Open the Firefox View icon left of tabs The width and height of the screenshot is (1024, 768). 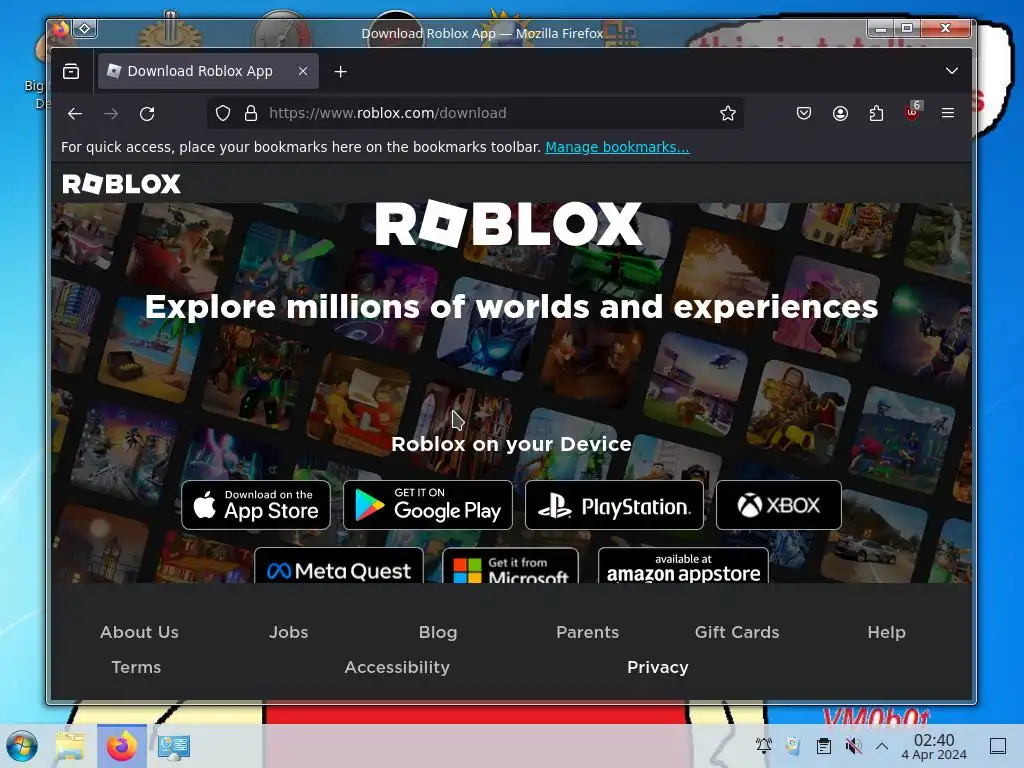[x=71, y=71]
